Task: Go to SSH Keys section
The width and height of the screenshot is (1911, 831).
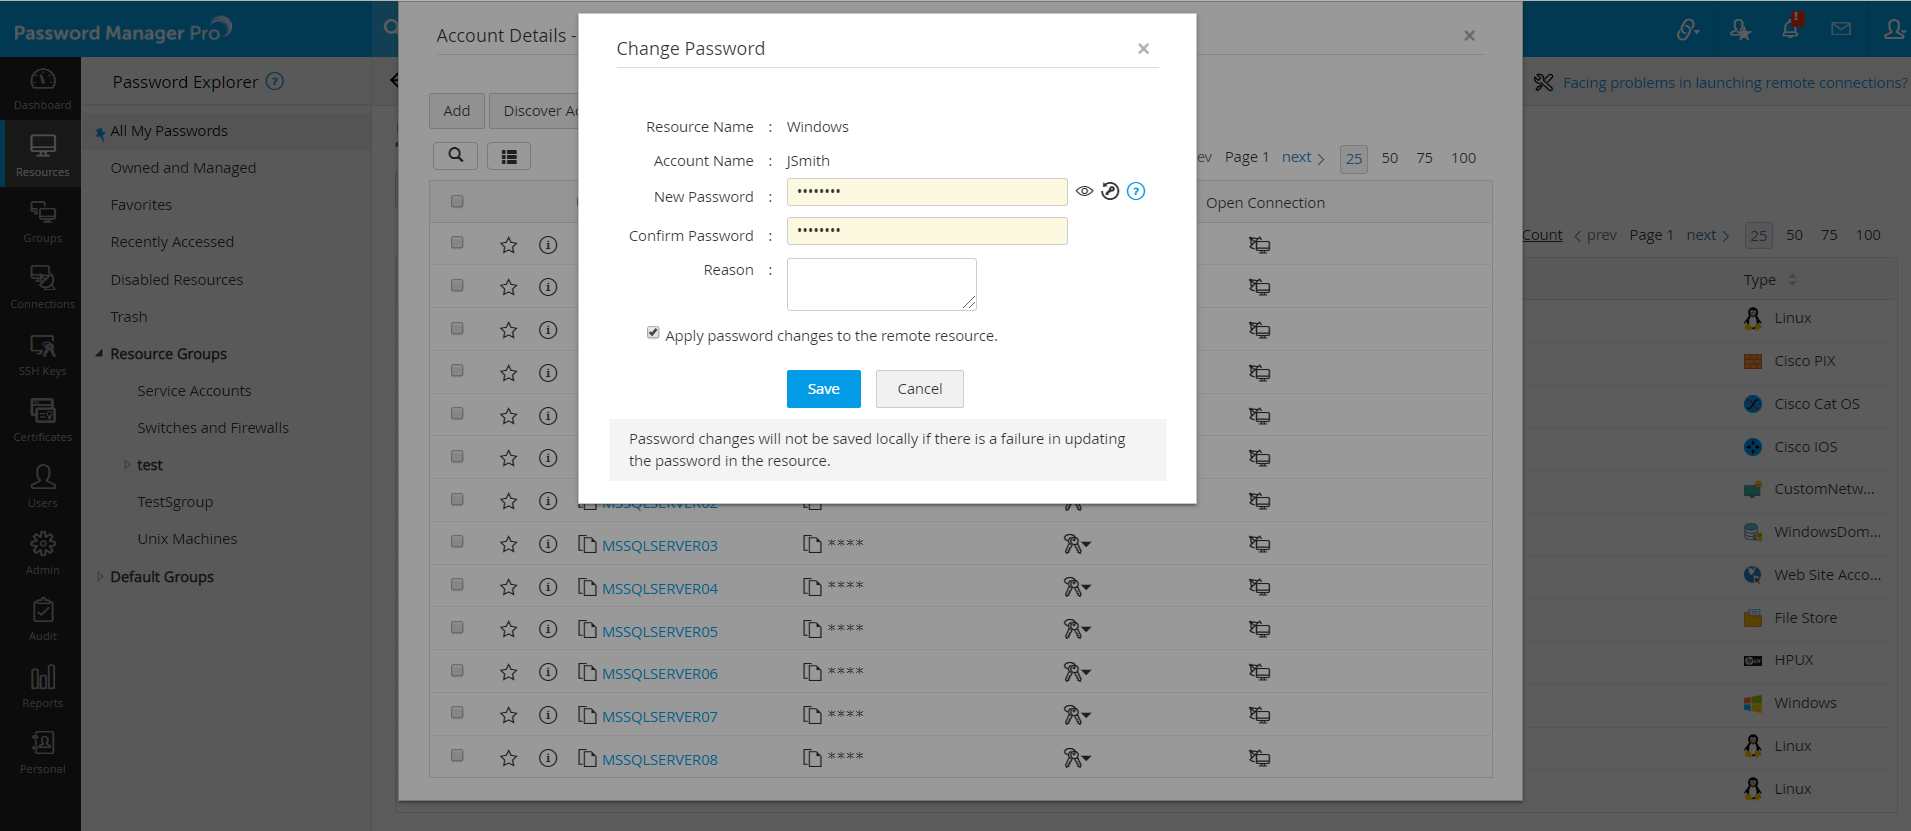Action: [42, 354]
